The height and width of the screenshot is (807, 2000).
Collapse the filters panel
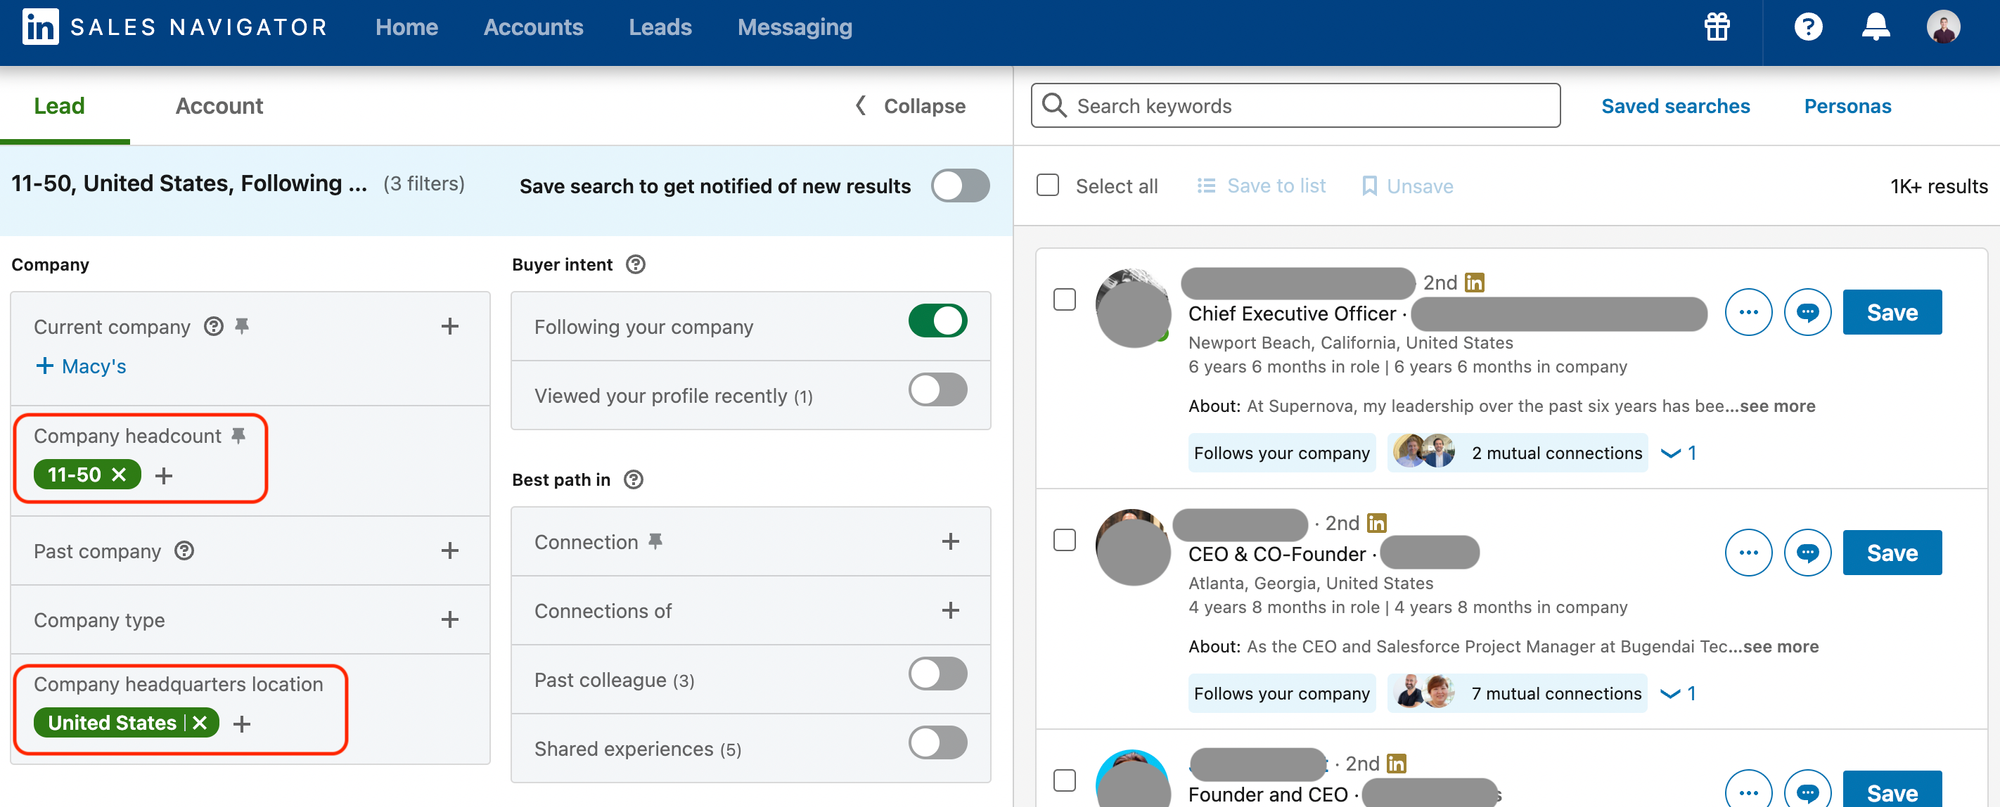910,106
